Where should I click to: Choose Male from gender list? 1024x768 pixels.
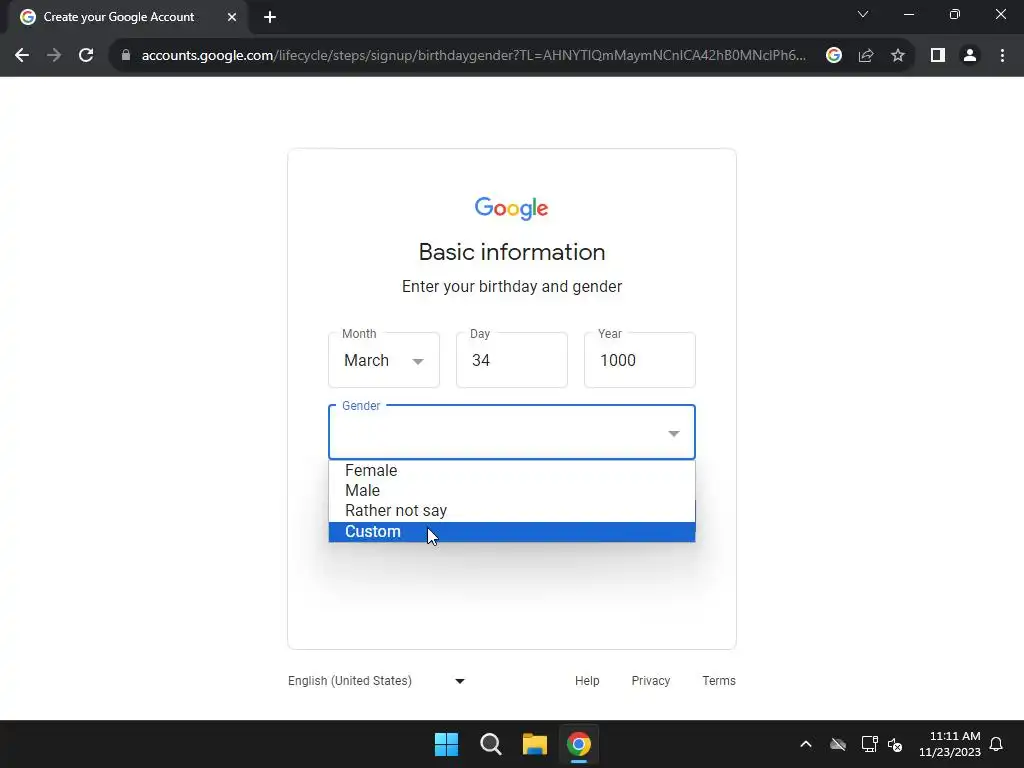[x=512, y=490]
